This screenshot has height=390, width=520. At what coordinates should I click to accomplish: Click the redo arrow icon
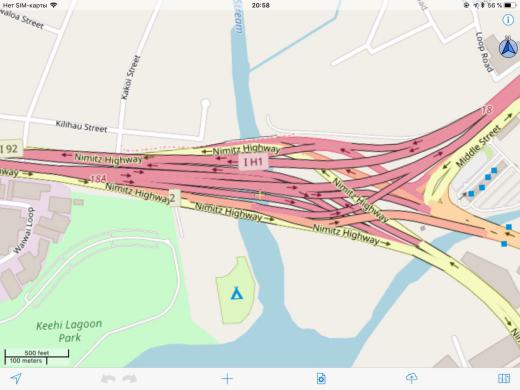click(x=130, y=379)
